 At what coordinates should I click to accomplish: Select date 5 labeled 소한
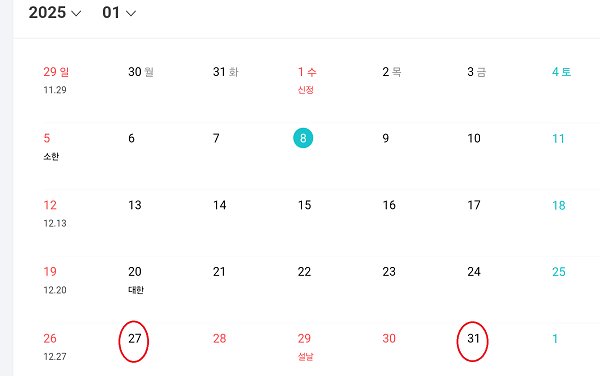point(51,146)
